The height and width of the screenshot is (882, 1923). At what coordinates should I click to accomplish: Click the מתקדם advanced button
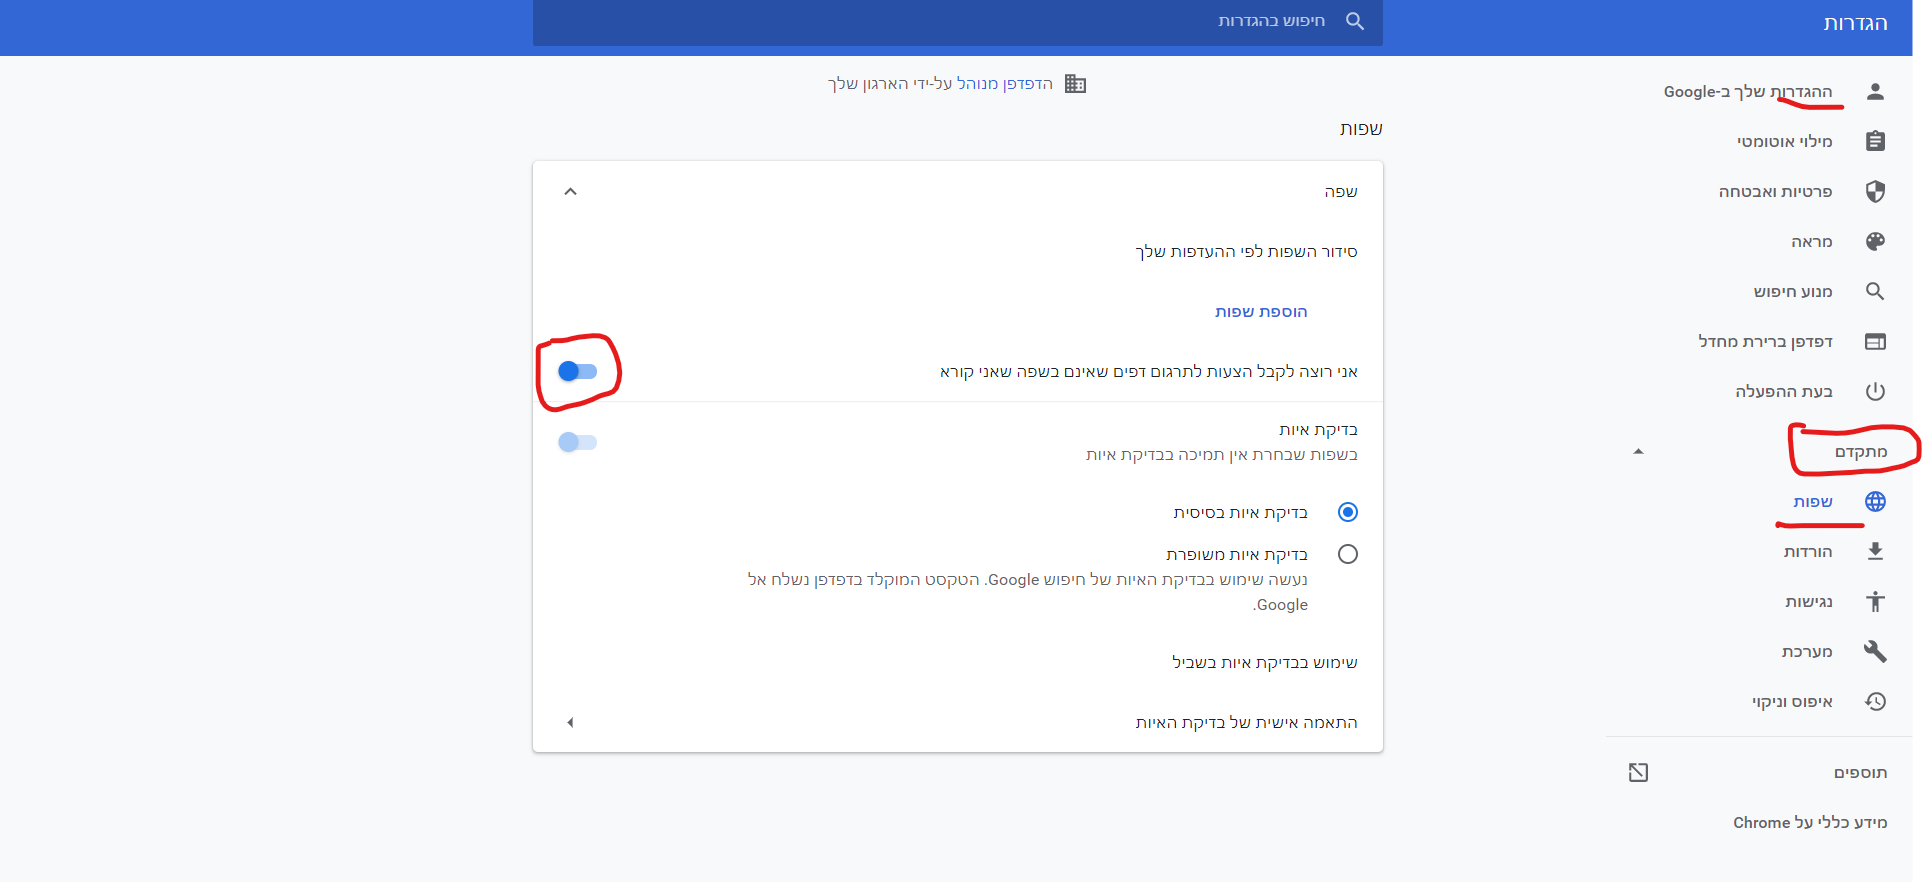click(x=1861, y=452)
